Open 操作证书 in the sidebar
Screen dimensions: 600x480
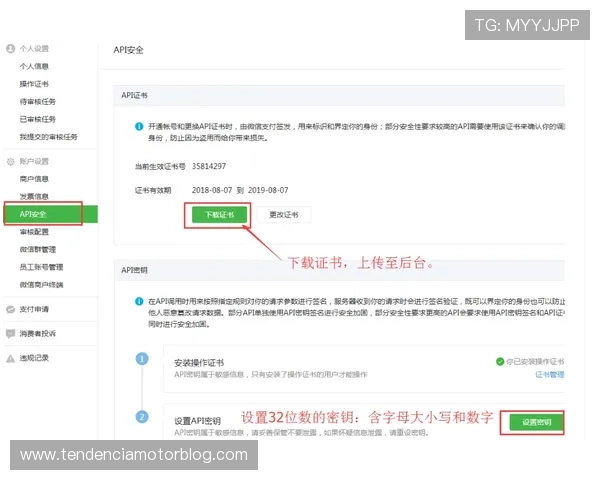(34, 84)
